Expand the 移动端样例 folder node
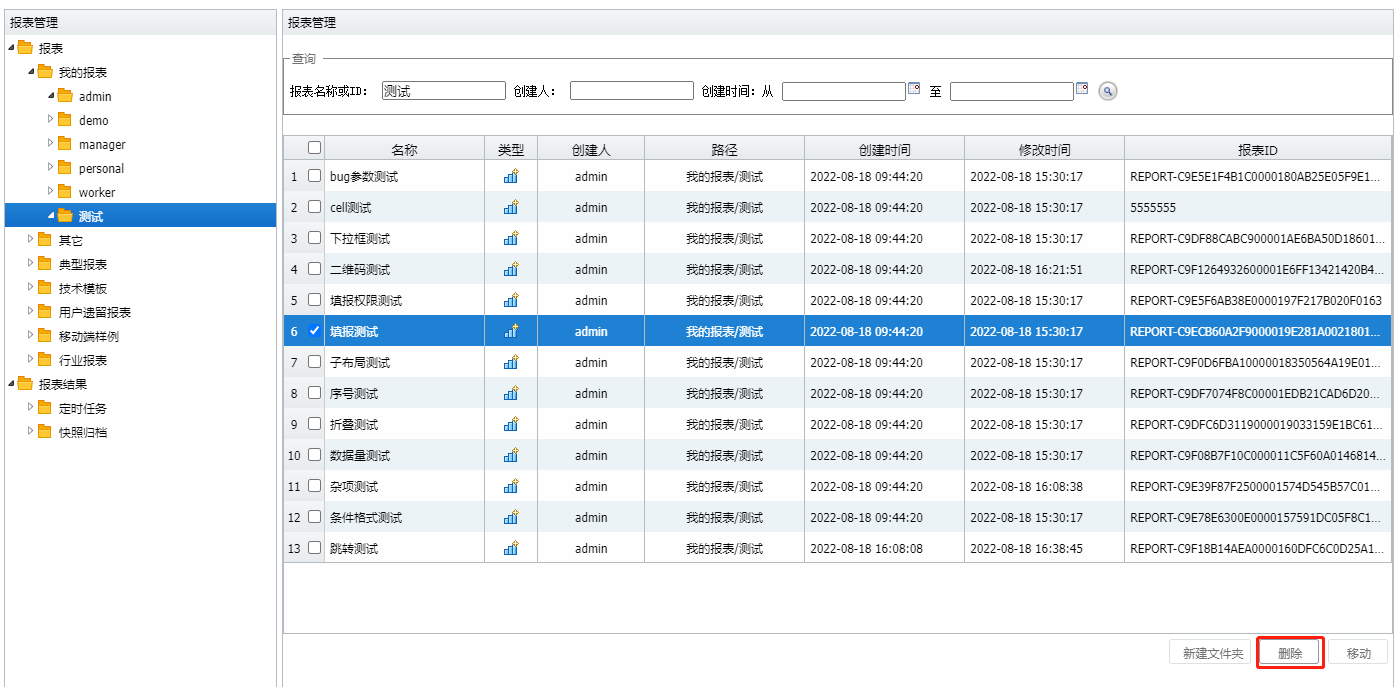Image resolution: width=1394 pixels, height=687 pixels. tap(31, 335)
